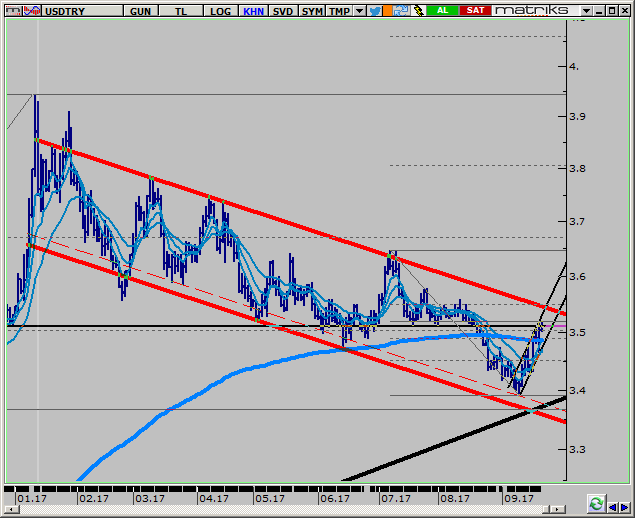Viewport: 635px width, 518px height.
Task: Click the 03.17 date label
Action: [150, 499]
